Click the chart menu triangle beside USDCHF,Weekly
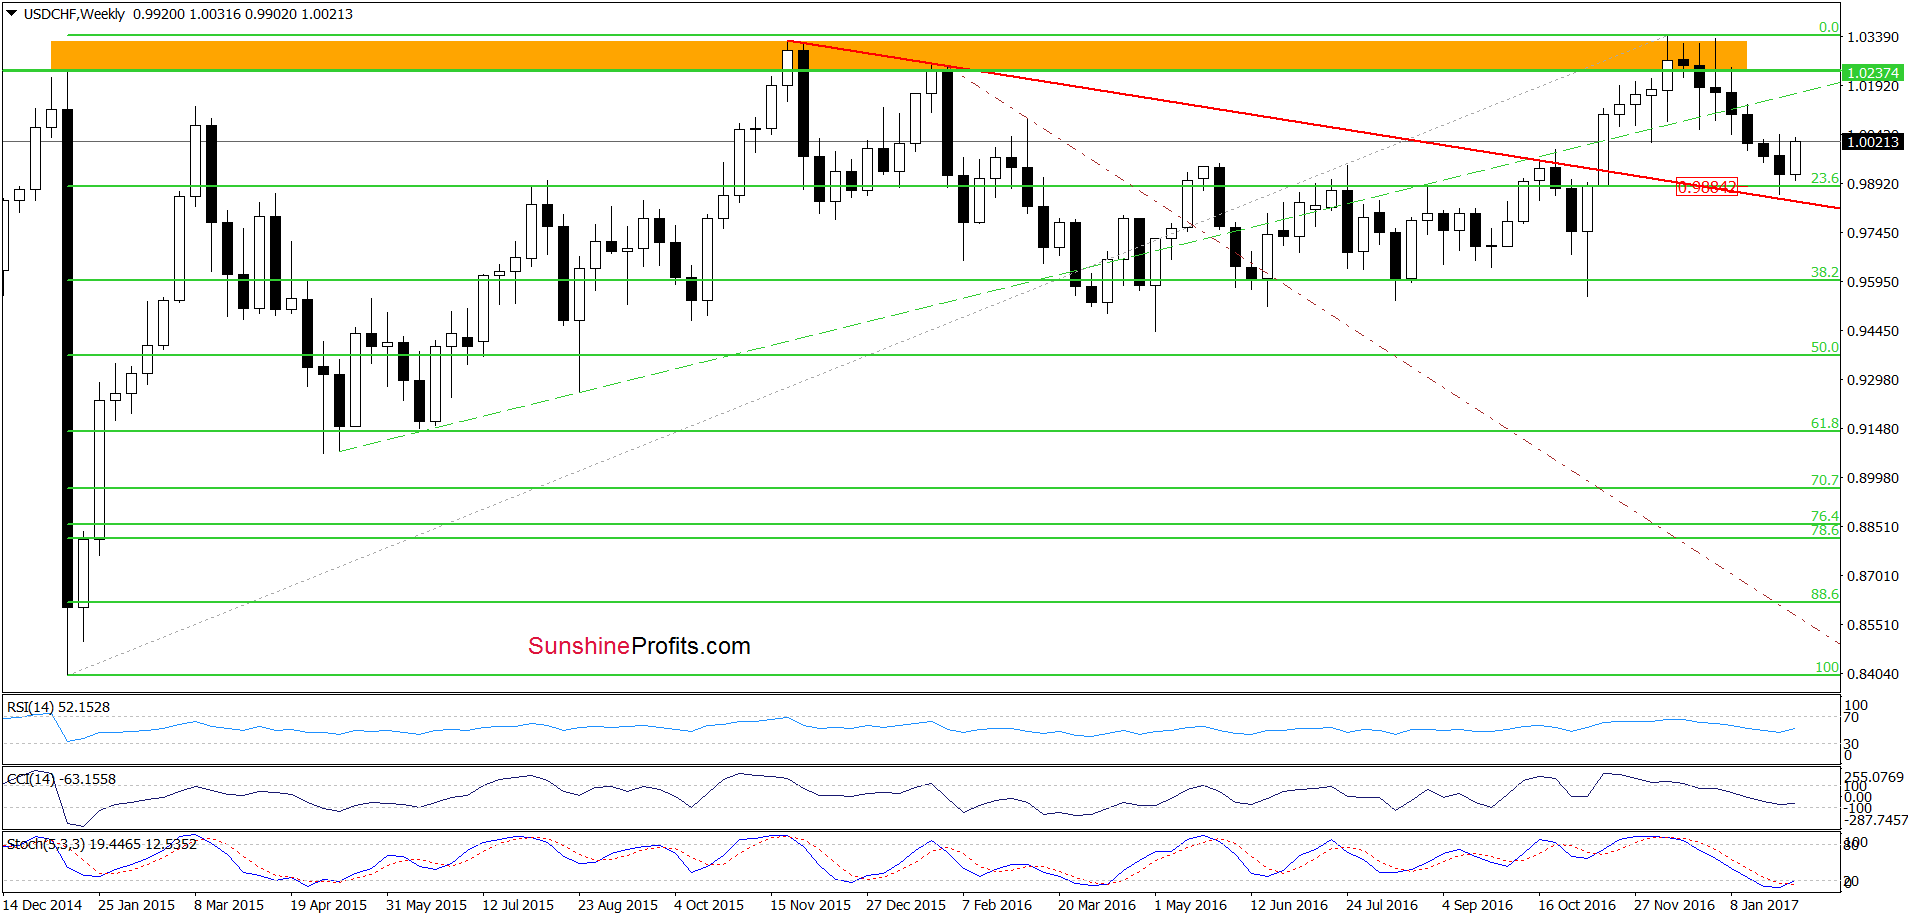This screenshot has width=1908, height=919. pyautogui.click(x=11, y=14)
